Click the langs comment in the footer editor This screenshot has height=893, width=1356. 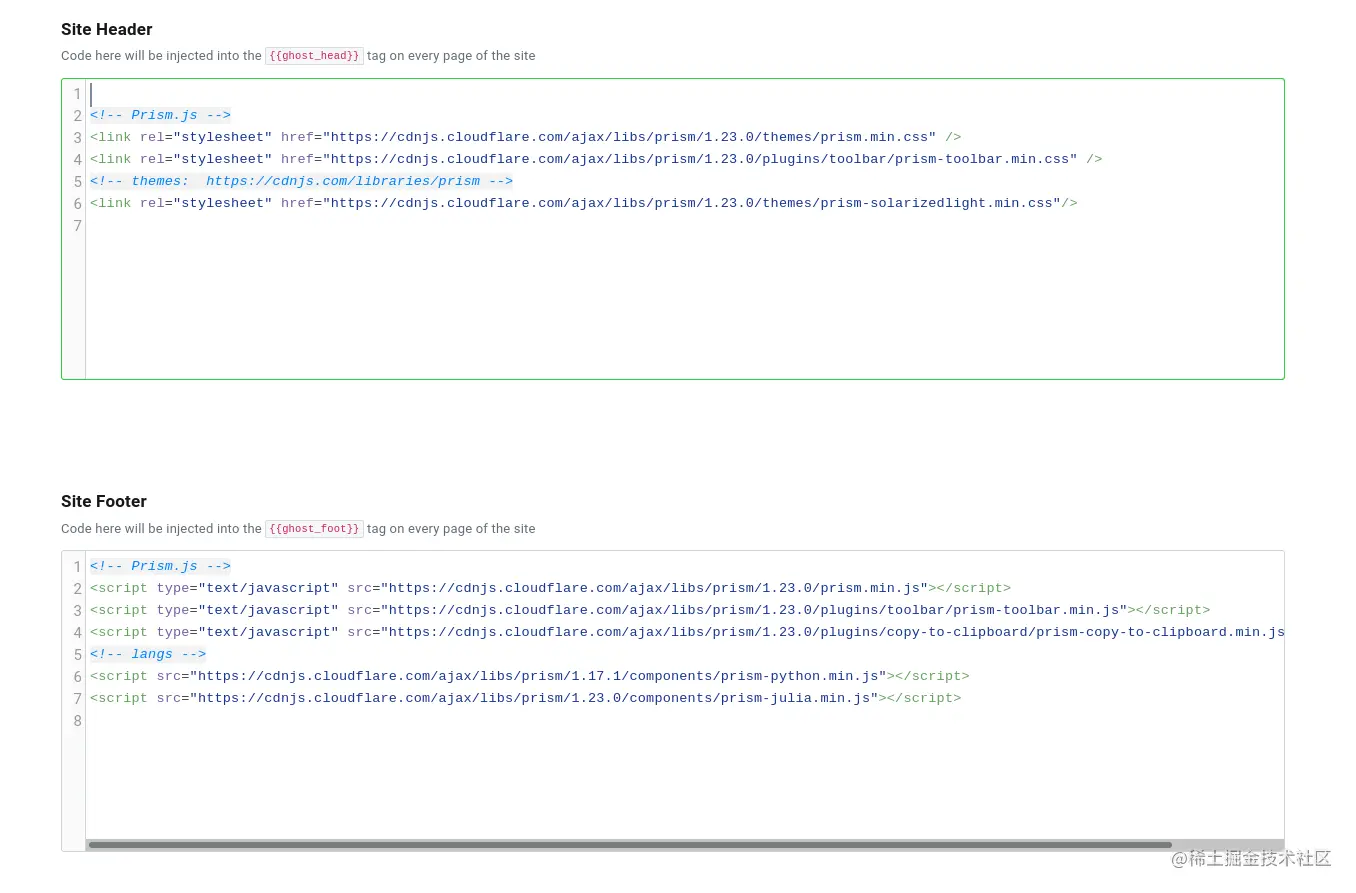[x=147, y=654]
